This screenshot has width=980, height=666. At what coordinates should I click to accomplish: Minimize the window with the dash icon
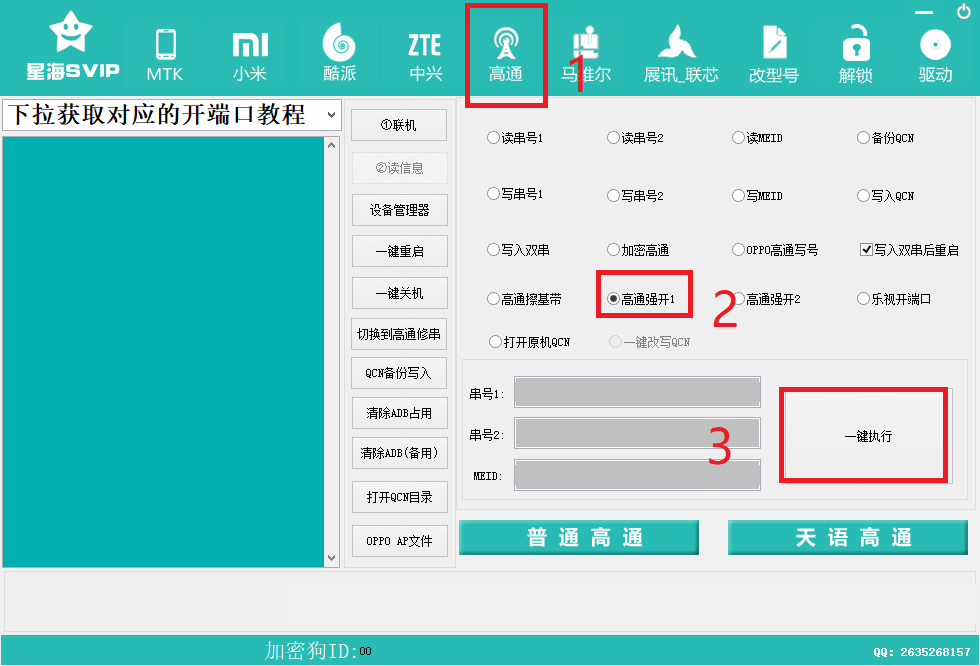click(924, 12)
